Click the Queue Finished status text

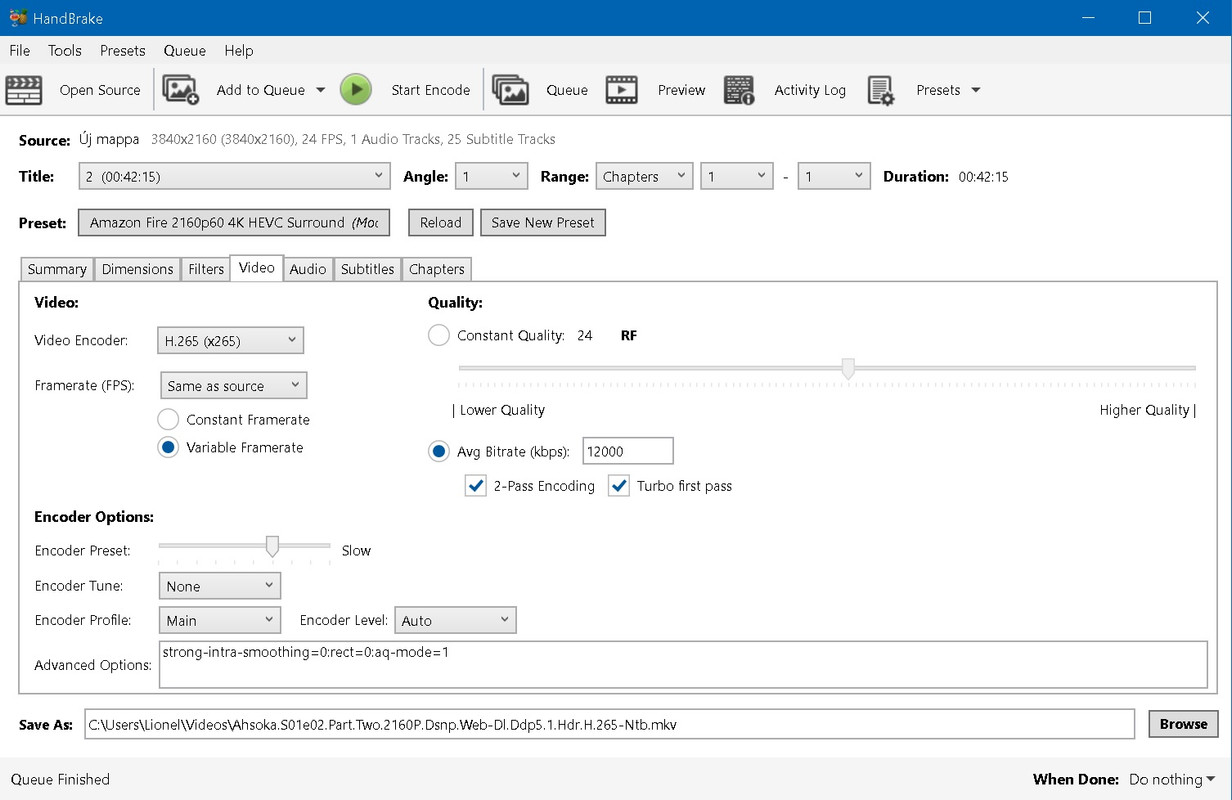[60, 779]
